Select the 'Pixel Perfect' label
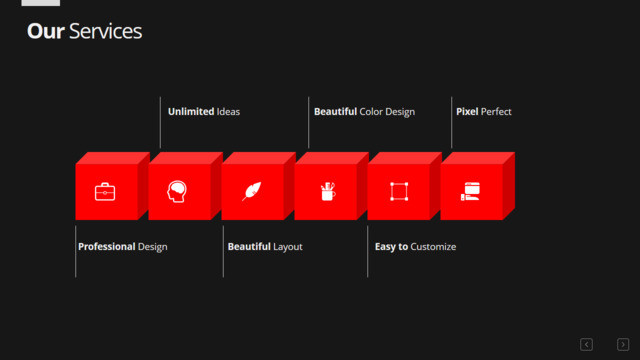The image size is (640, 360). tap(484, 111)
